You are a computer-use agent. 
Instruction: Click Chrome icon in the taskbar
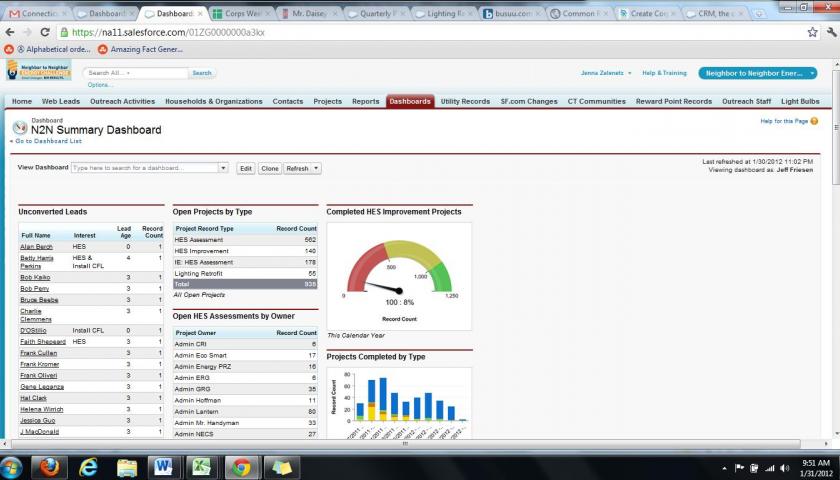pos(241,468)
